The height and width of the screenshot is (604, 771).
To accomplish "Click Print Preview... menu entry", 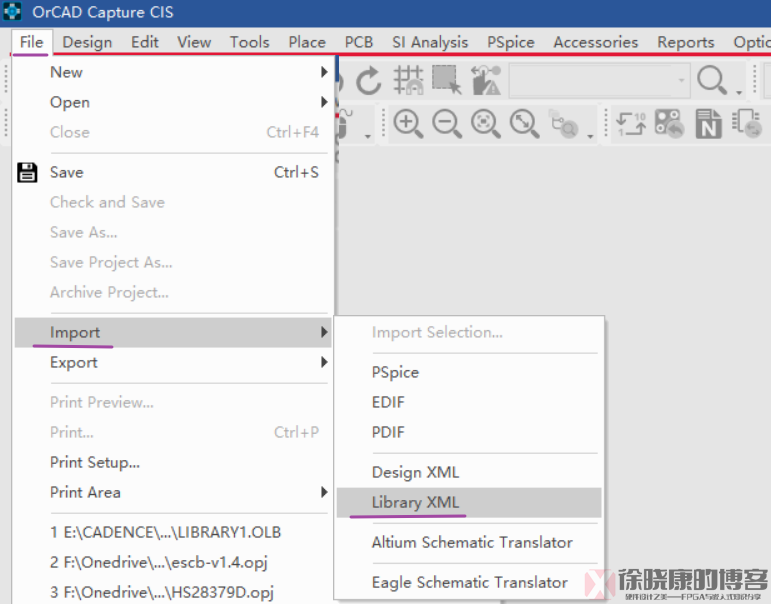I will [173, 402].
